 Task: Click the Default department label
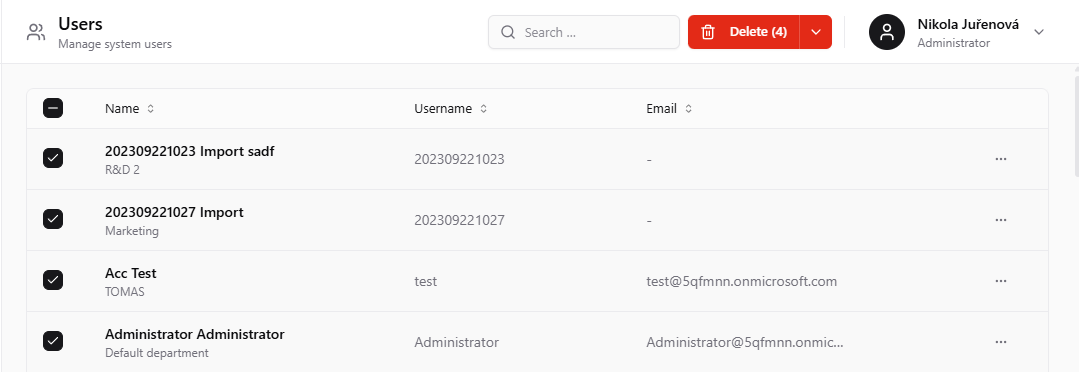click(157, 353)
